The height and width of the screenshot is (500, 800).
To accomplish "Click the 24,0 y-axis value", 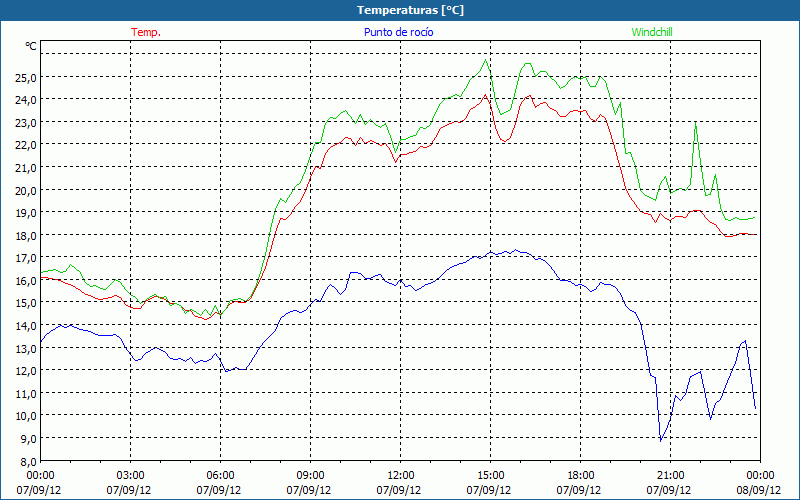I will [27, 100].
